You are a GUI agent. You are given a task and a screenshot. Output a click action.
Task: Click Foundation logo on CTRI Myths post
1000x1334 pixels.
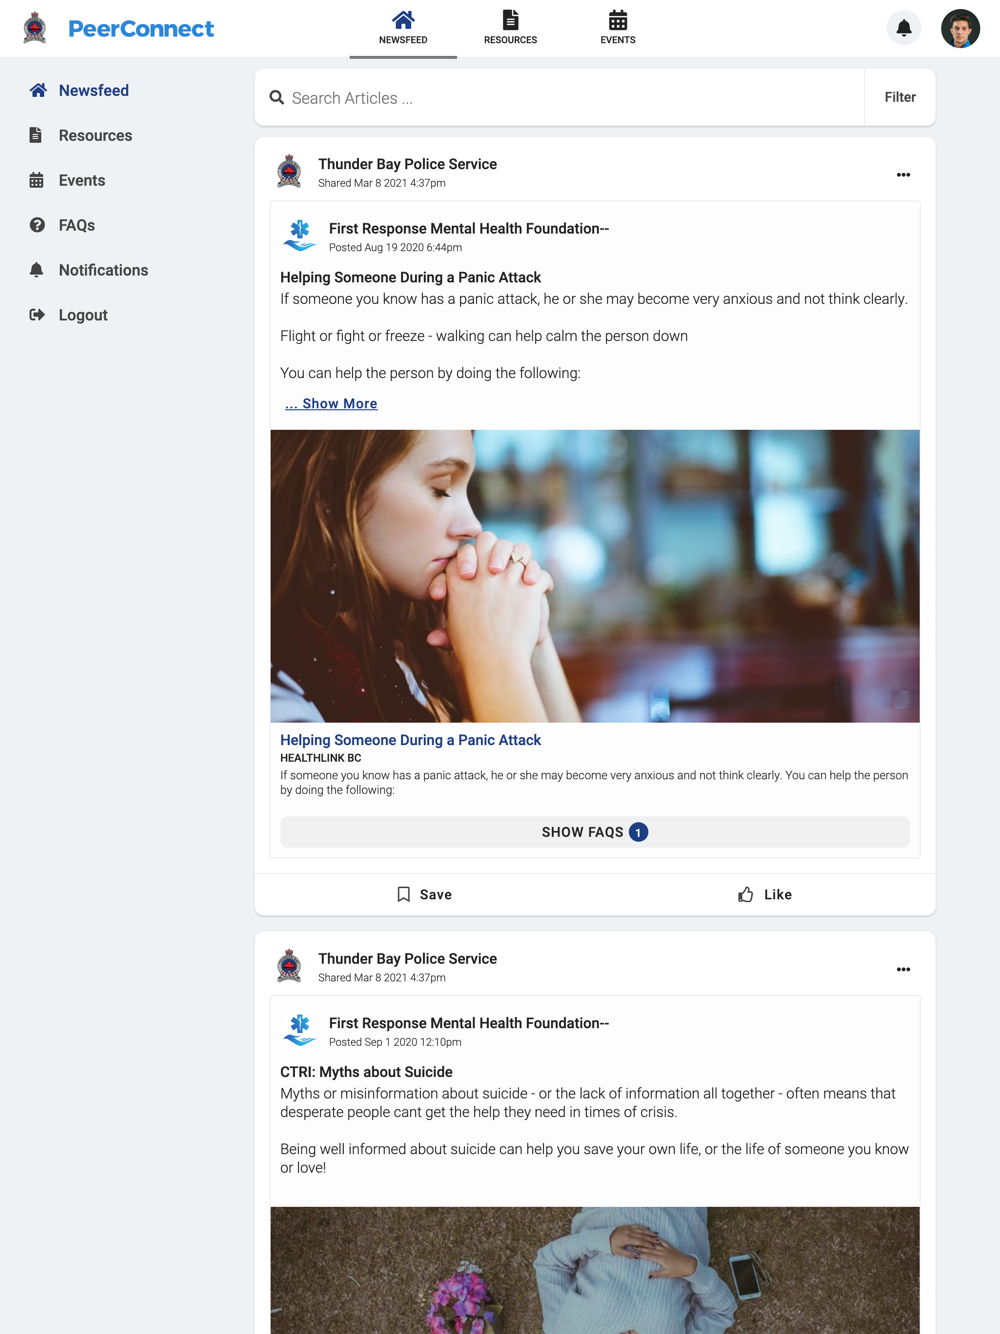coord(299,1030)
